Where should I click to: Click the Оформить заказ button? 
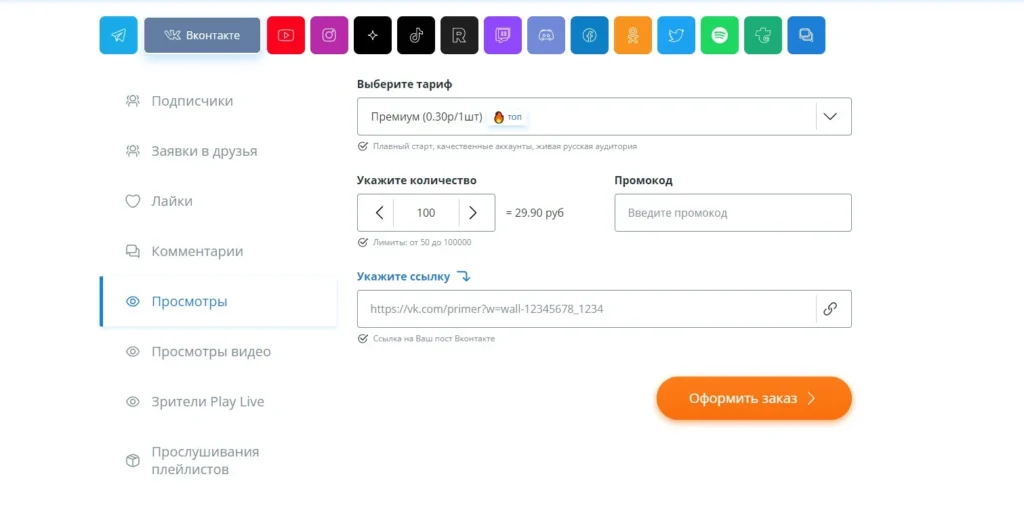point(754,398)
